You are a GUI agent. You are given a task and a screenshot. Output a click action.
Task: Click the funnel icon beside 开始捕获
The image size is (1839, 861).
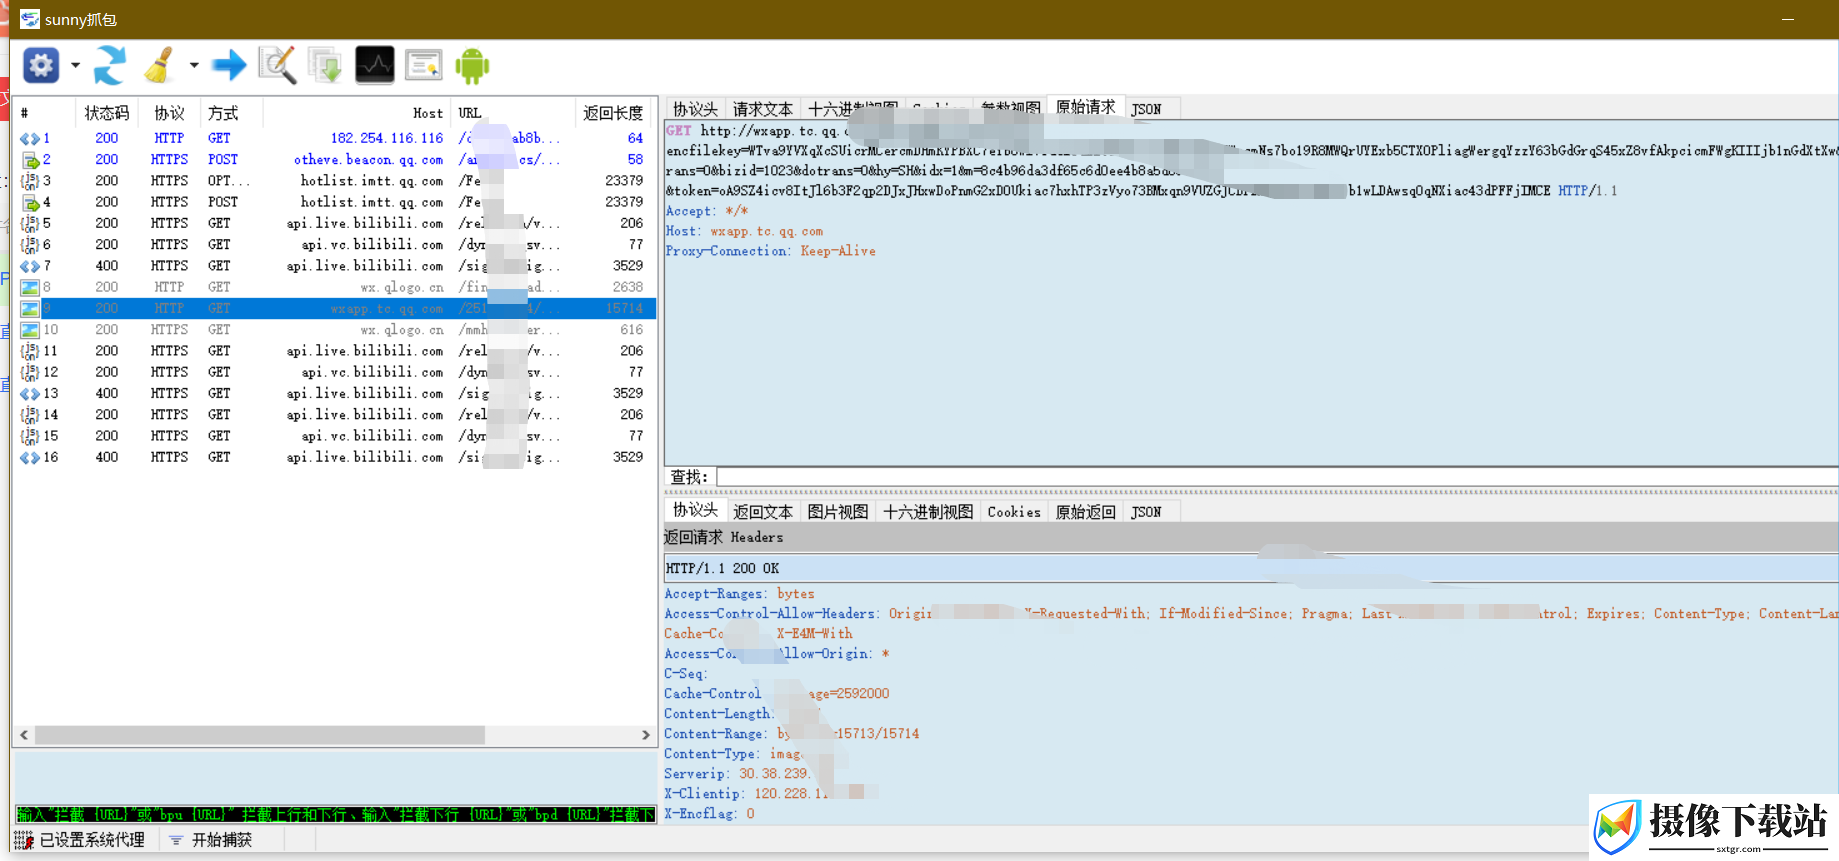tap(176, 840)
